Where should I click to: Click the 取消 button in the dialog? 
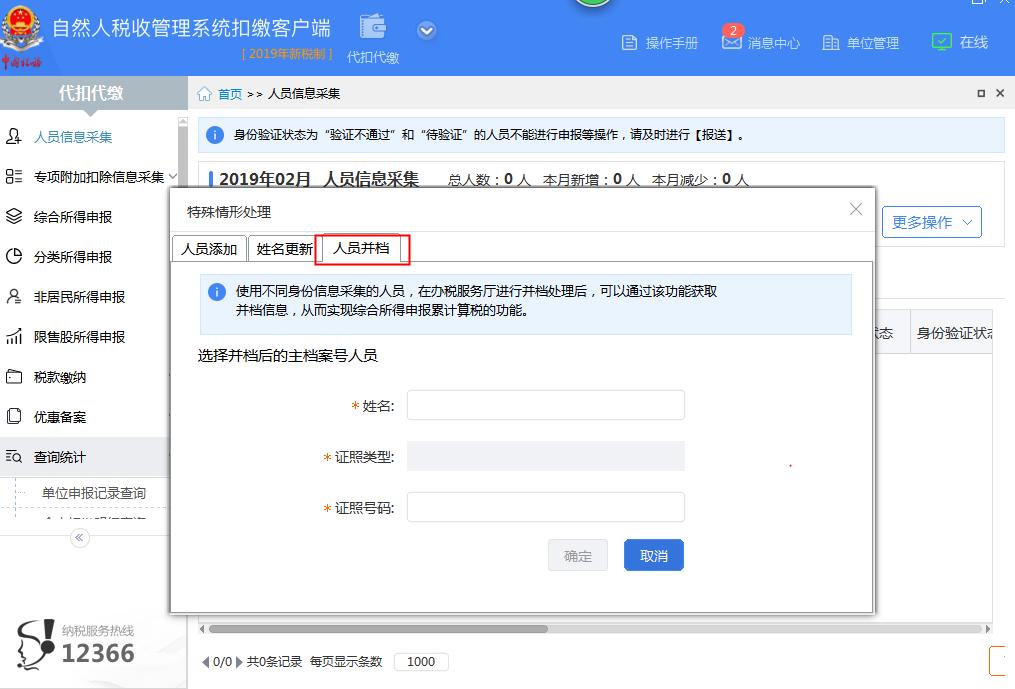point(653,554)
